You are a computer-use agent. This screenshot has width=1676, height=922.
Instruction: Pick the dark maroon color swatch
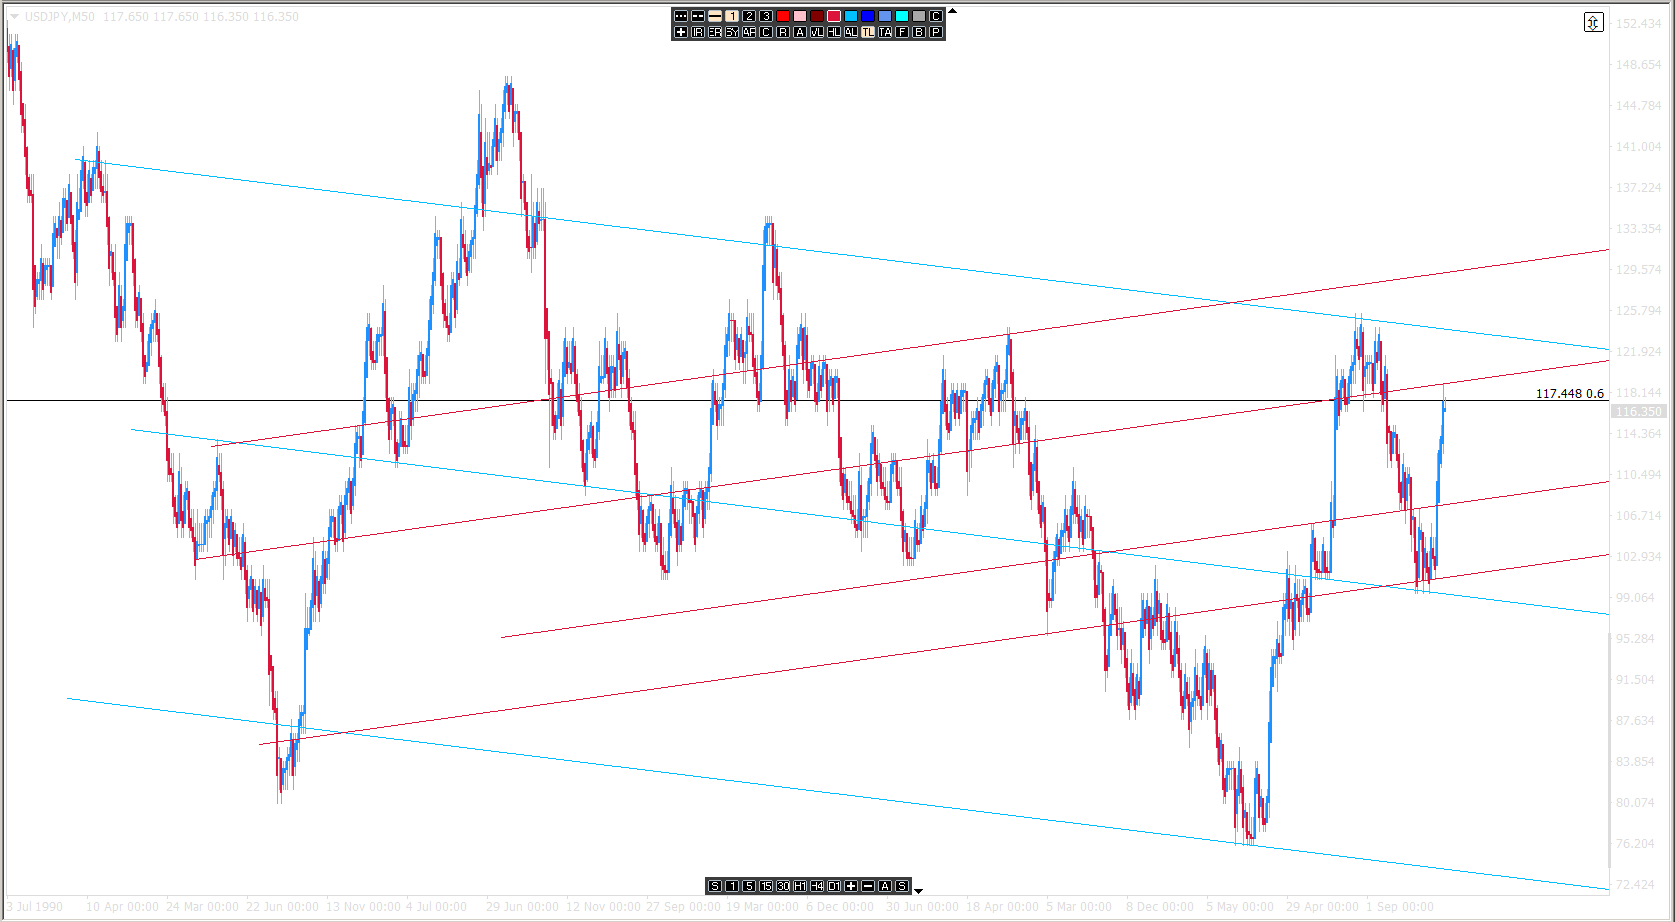click(x=817, y=16)
